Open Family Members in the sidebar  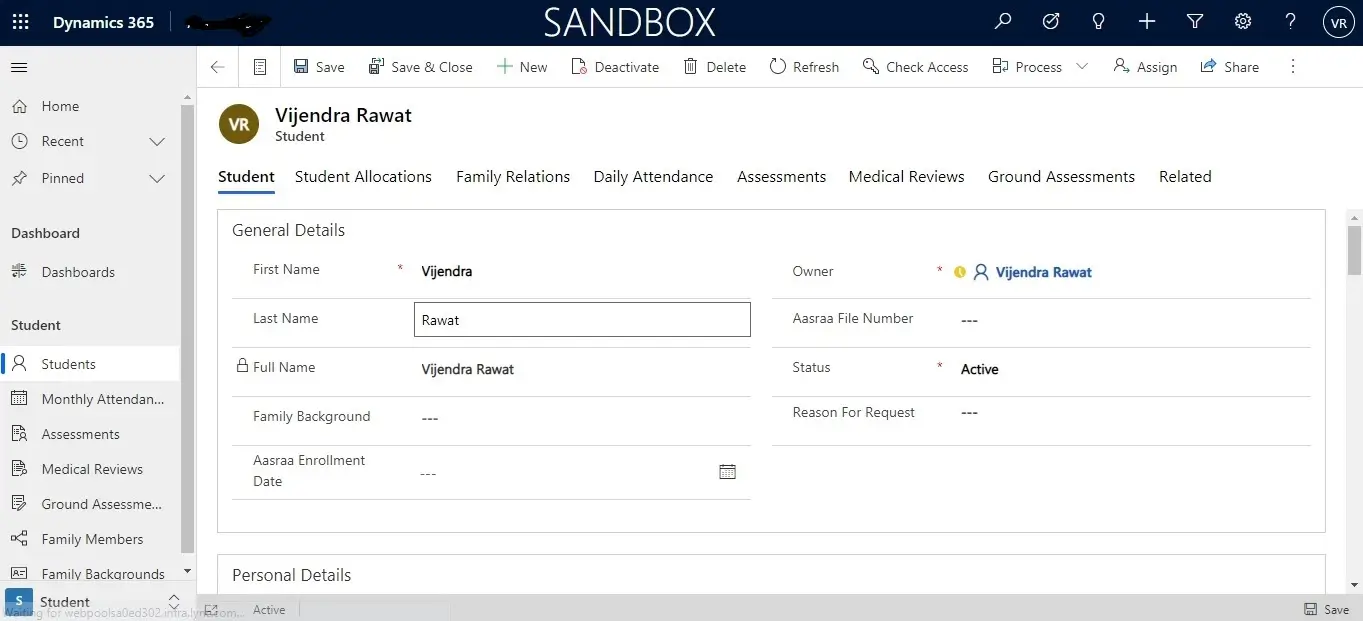point(90,539)
